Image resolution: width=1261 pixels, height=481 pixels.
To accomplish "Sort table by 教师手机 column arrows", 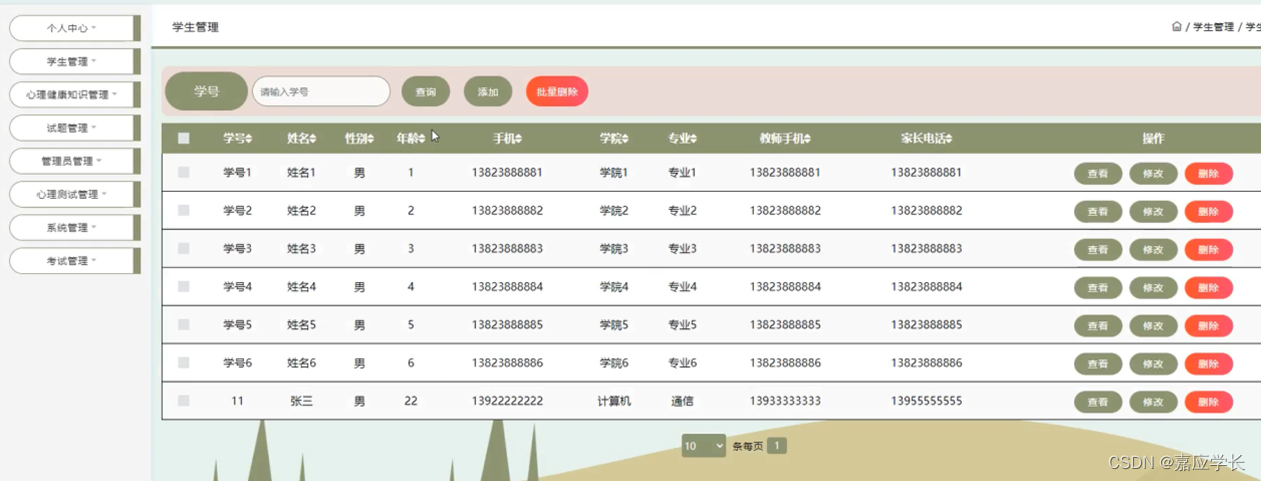I will pyautogui.click(x=806, y=139).
